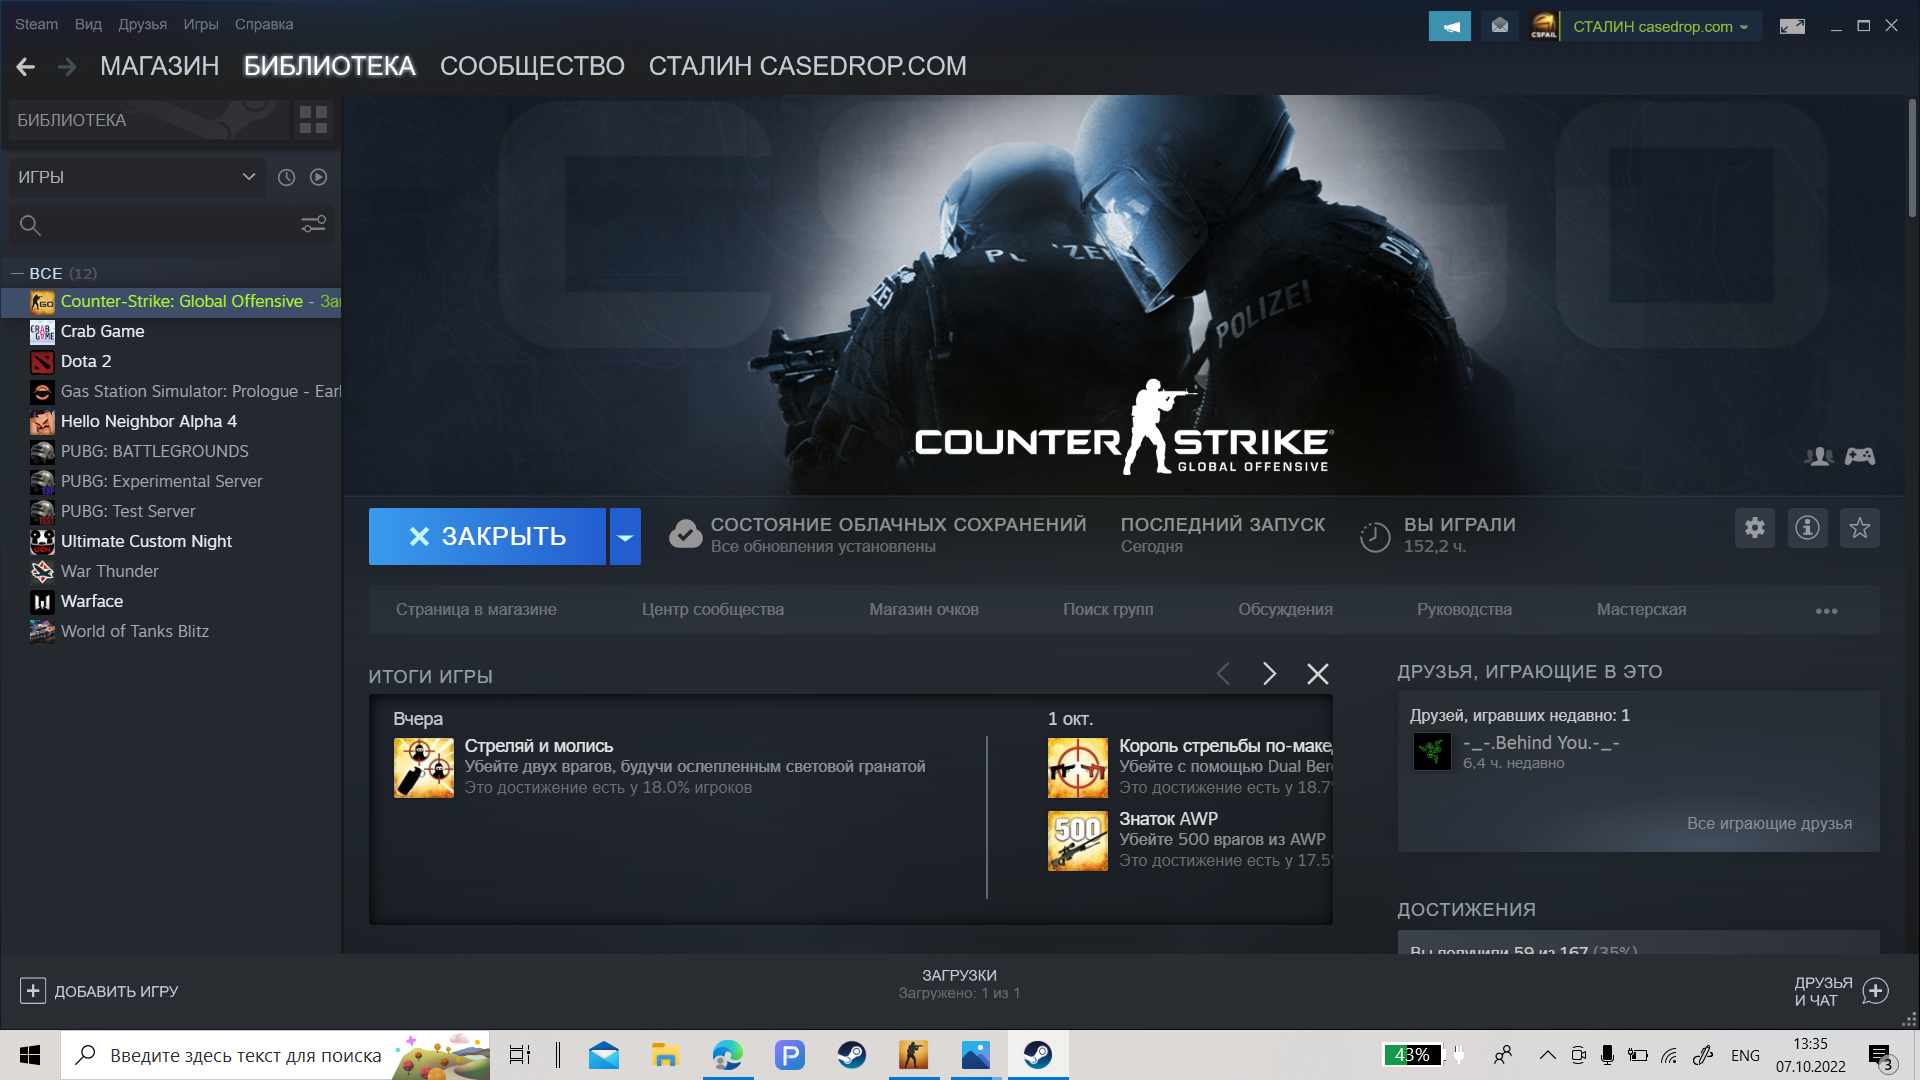Select Crab Game in library list
This screenshot has width=1920, height=1080.
pos(172,331)
